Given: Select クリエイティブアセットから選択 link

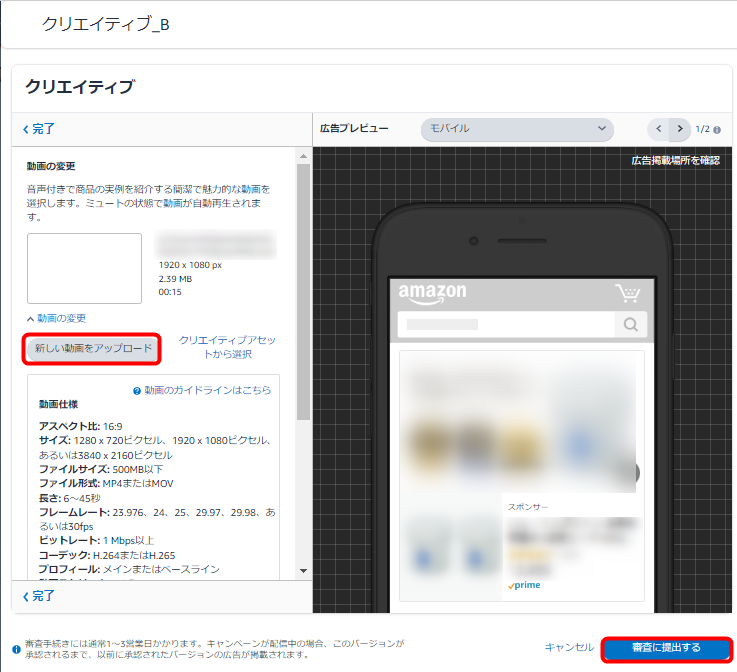Looking at the screenshot, I should [x=227, y=347].
